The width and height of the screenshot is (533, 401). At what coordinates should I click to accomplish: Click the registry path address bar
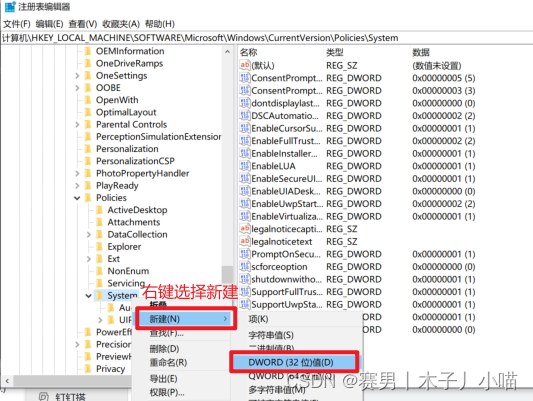click(266, 38)
